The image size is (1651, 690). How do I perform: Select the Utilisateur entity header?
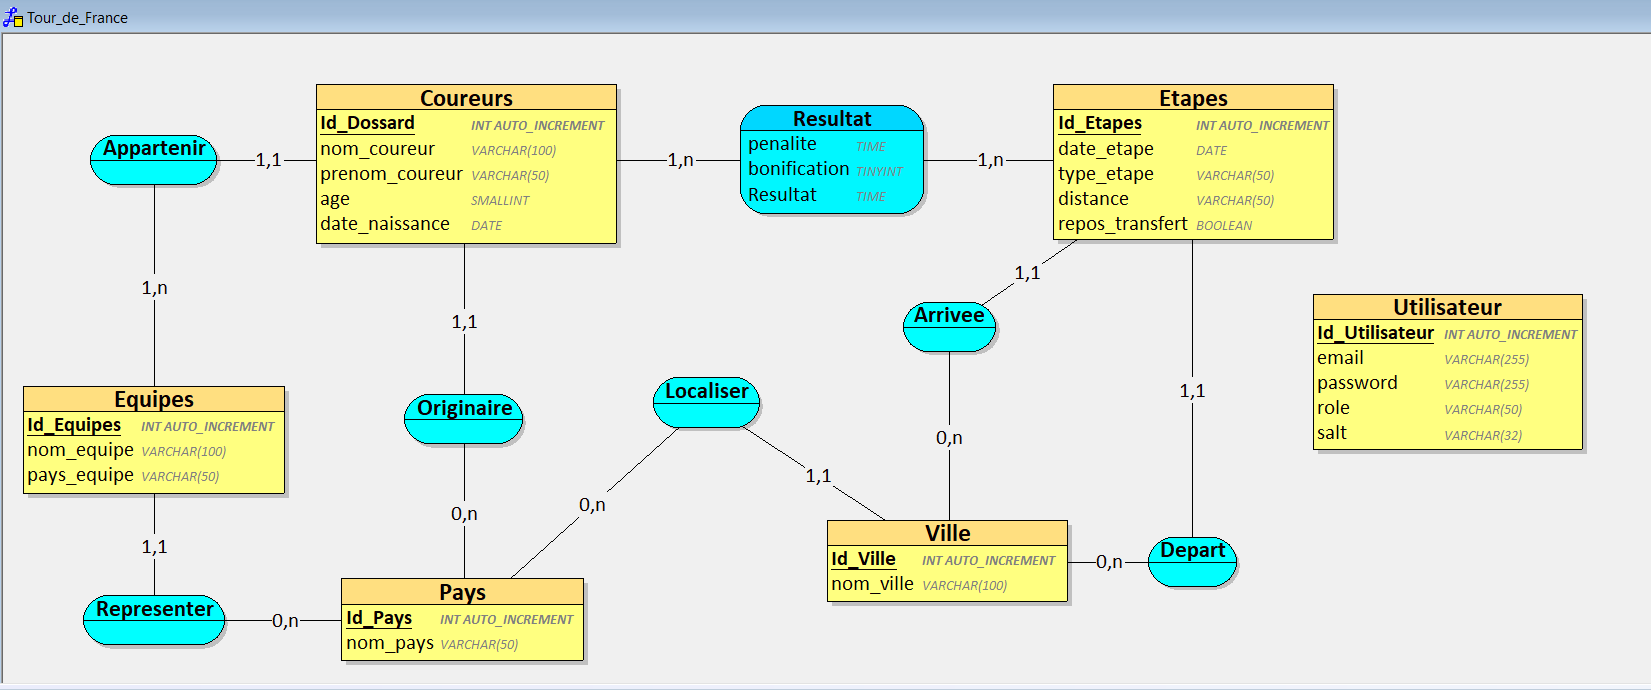pos(1447,307)
